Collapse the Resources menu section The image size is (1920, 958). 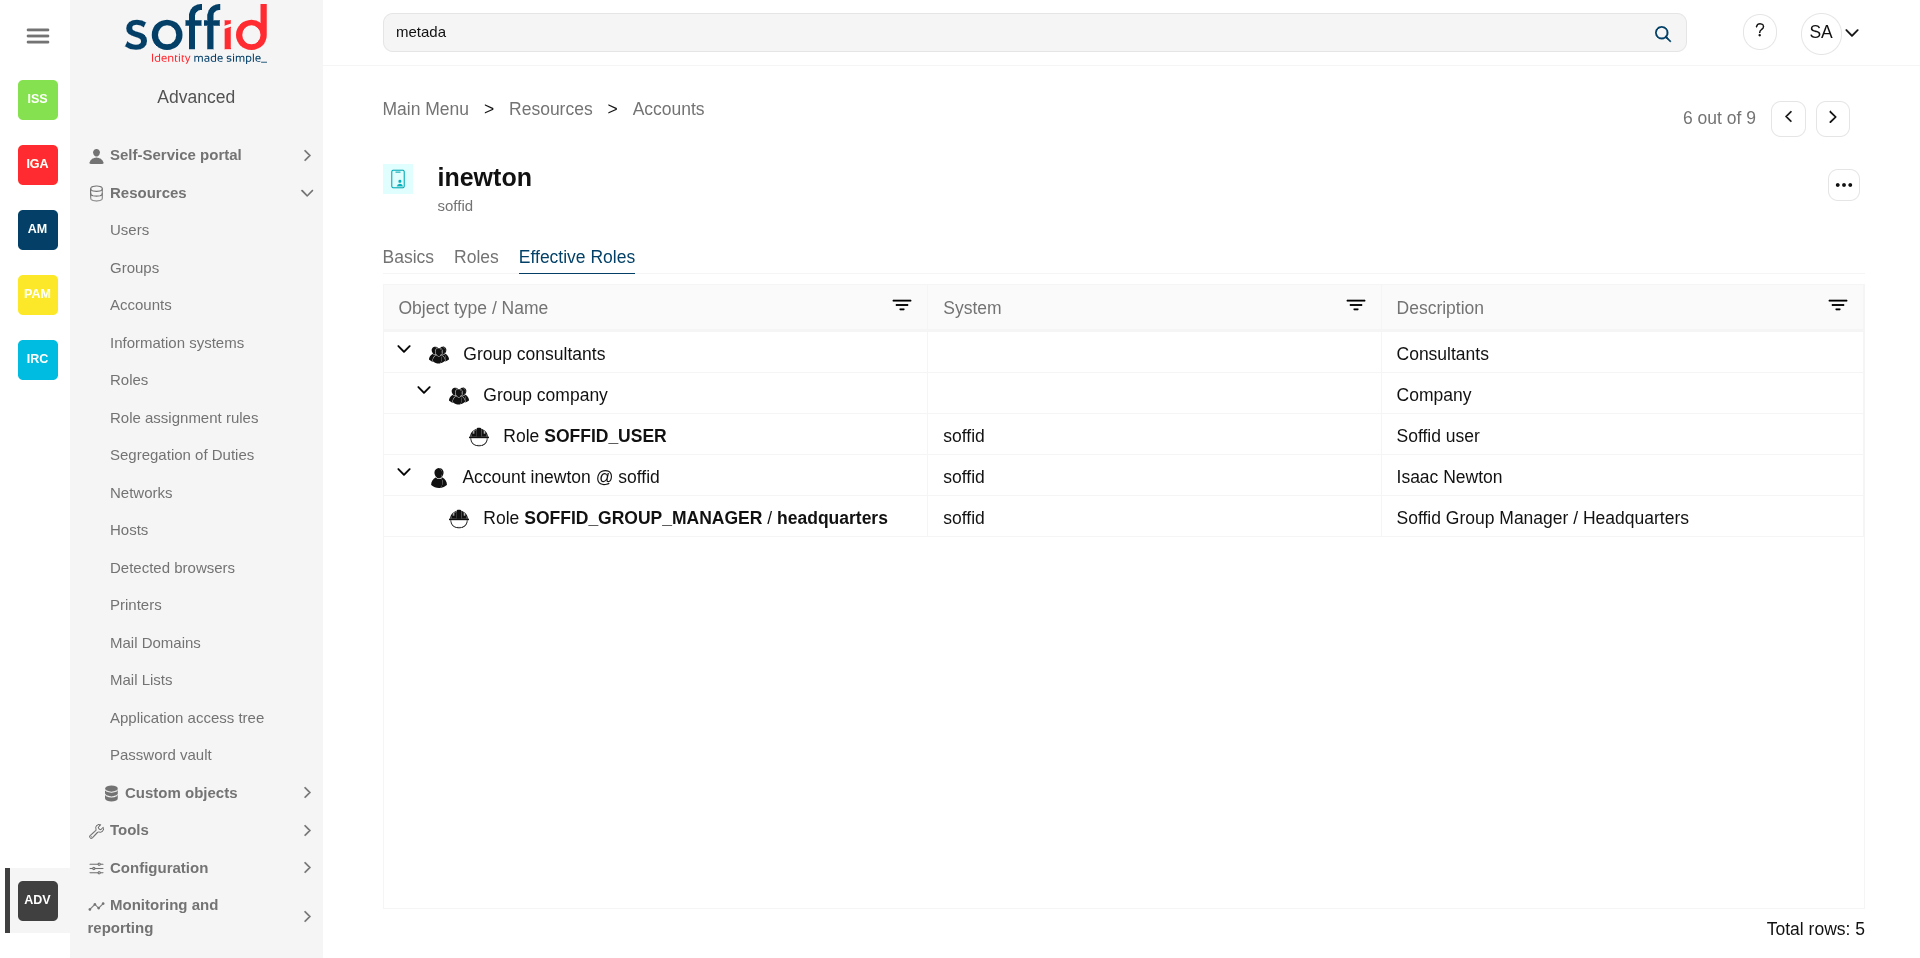pos(307,193)
